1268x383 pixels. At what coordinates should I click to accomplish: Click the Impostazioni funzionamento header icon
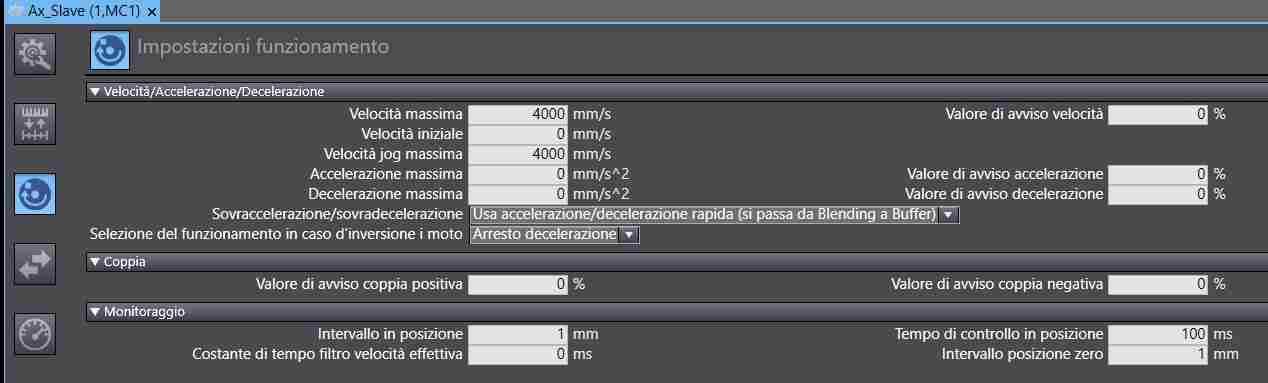point(110,48)
